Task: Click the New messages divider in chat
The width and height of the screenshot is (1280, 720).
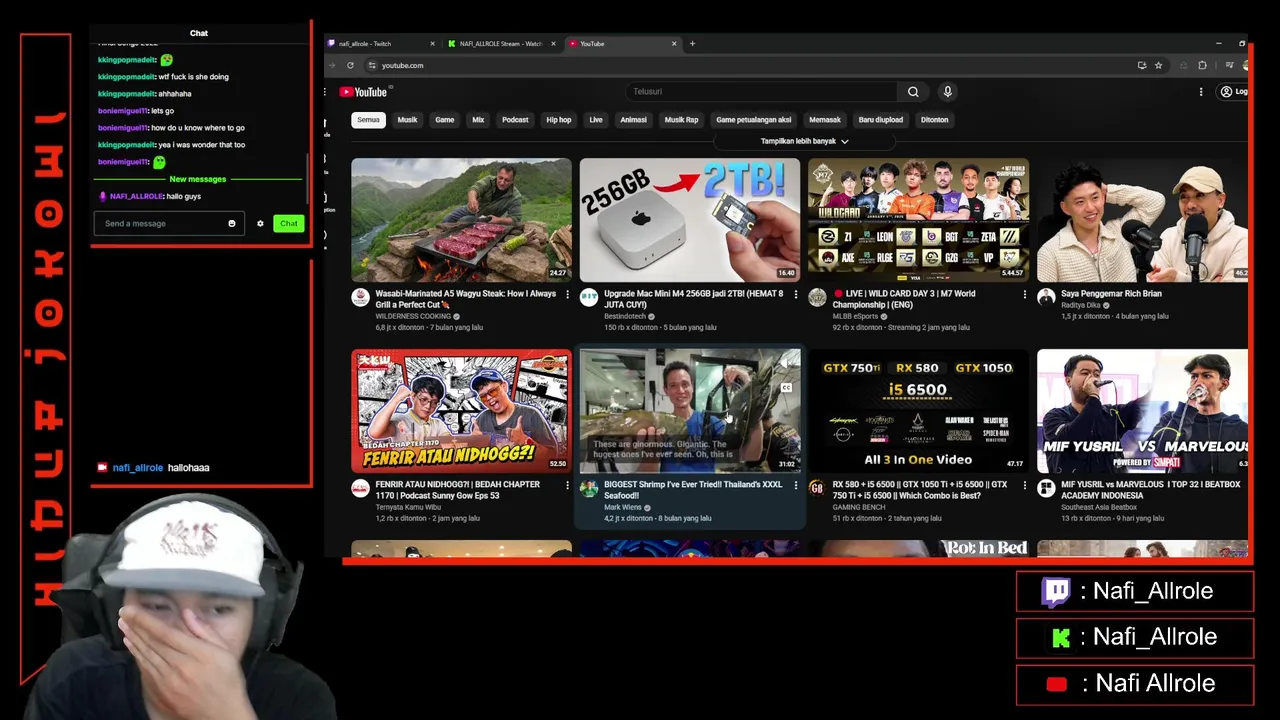Action: click(198, 179)
